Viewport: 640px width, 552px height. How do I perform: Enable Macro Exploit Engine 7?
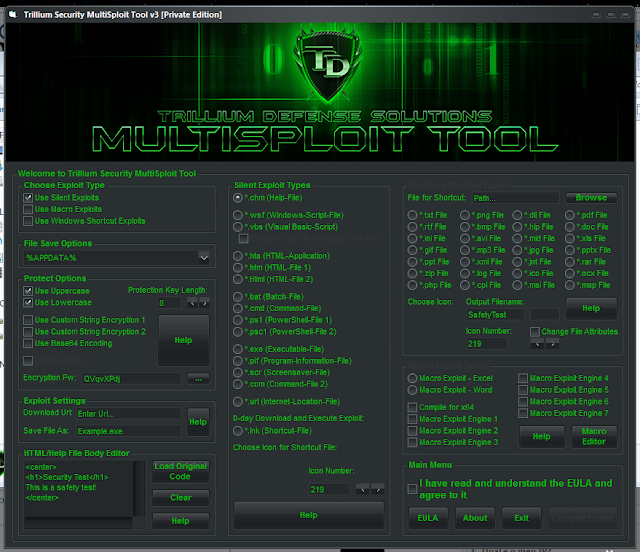[x=523, y=413]
